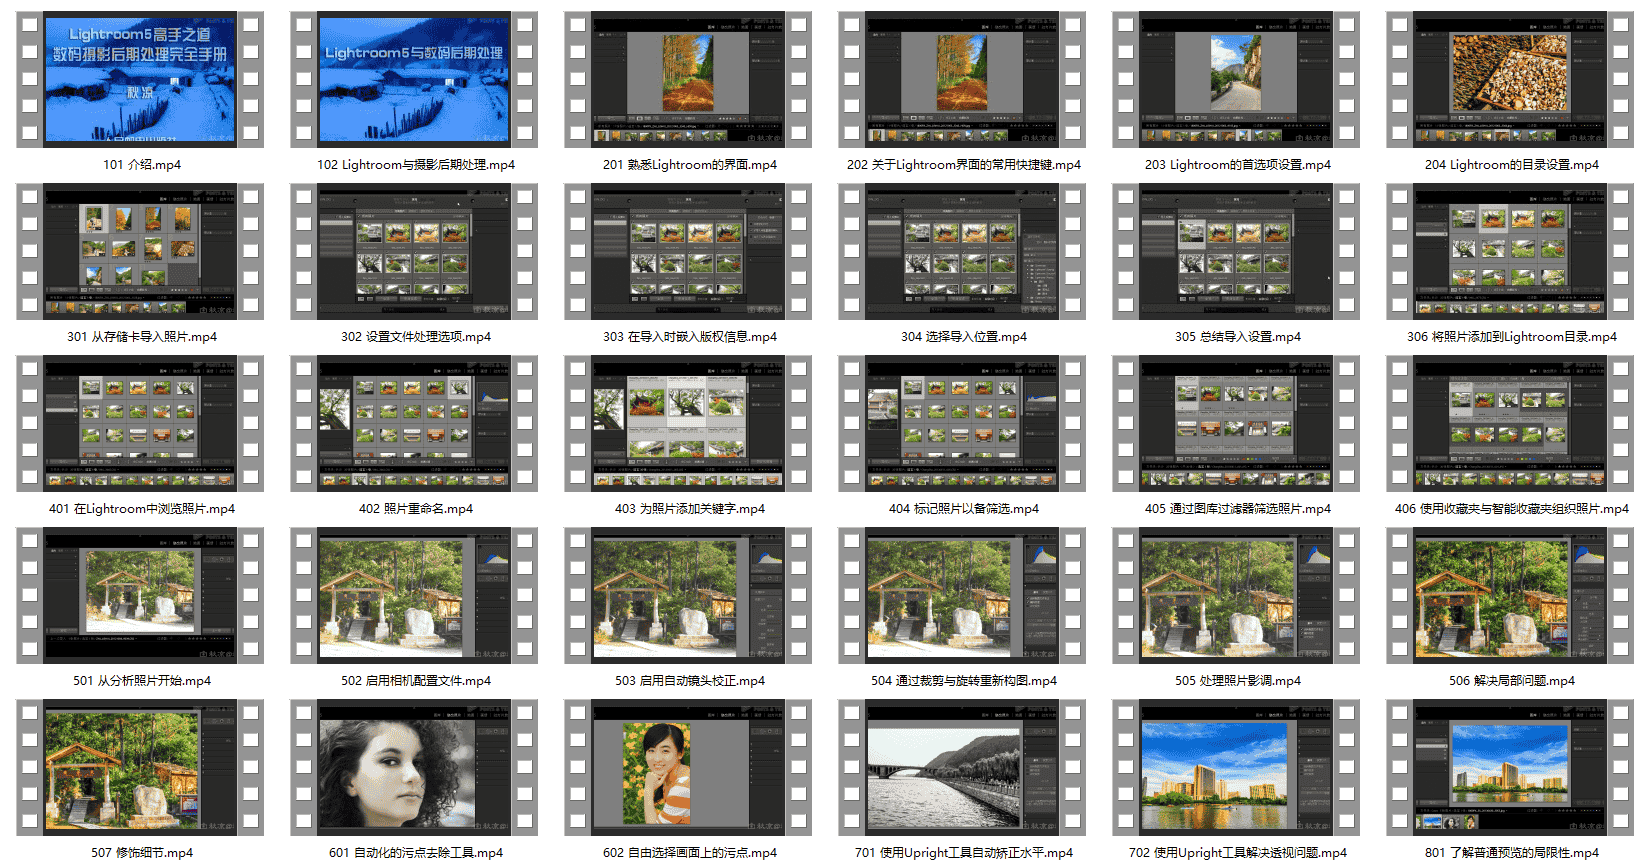This screenshot has width=1645, height=862.
Task: Open thumbnail 507 修饰细节.mp4
Action: point(140,768)
